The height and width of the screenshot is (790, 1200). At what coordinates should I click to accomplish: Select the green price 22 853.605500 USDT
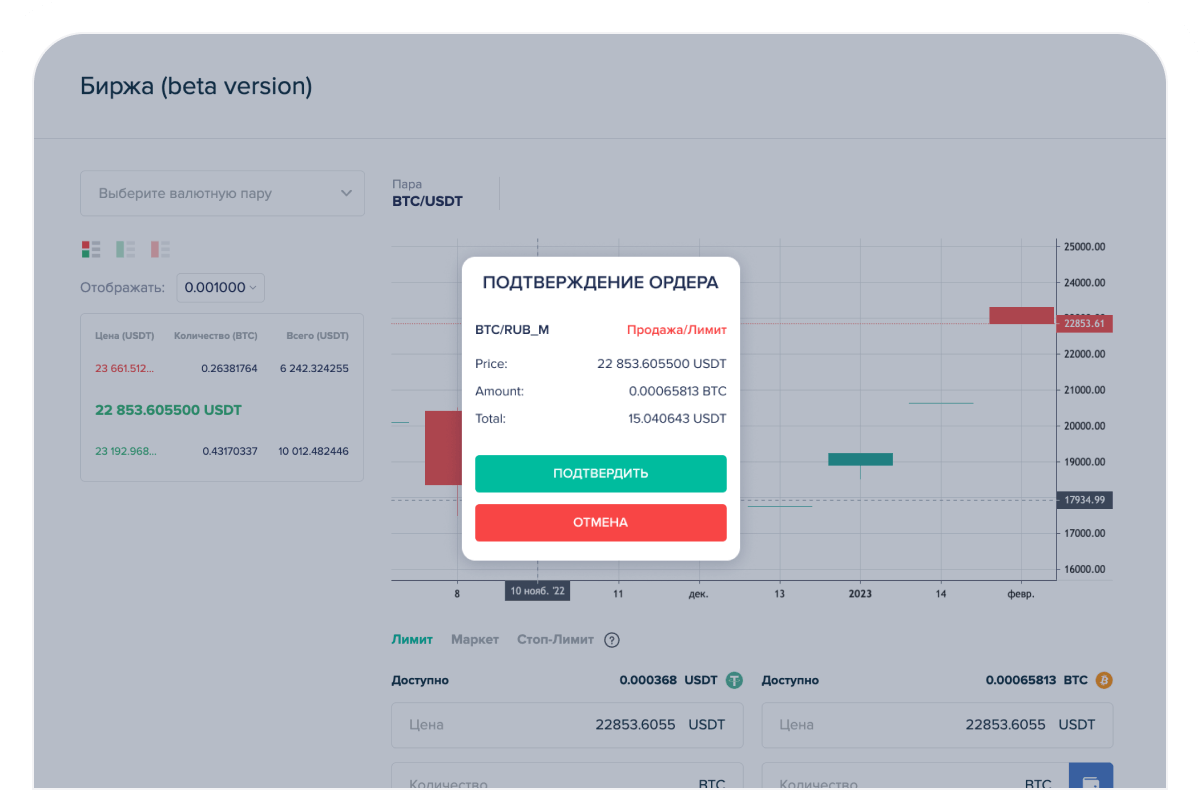[x=168, y=410]
